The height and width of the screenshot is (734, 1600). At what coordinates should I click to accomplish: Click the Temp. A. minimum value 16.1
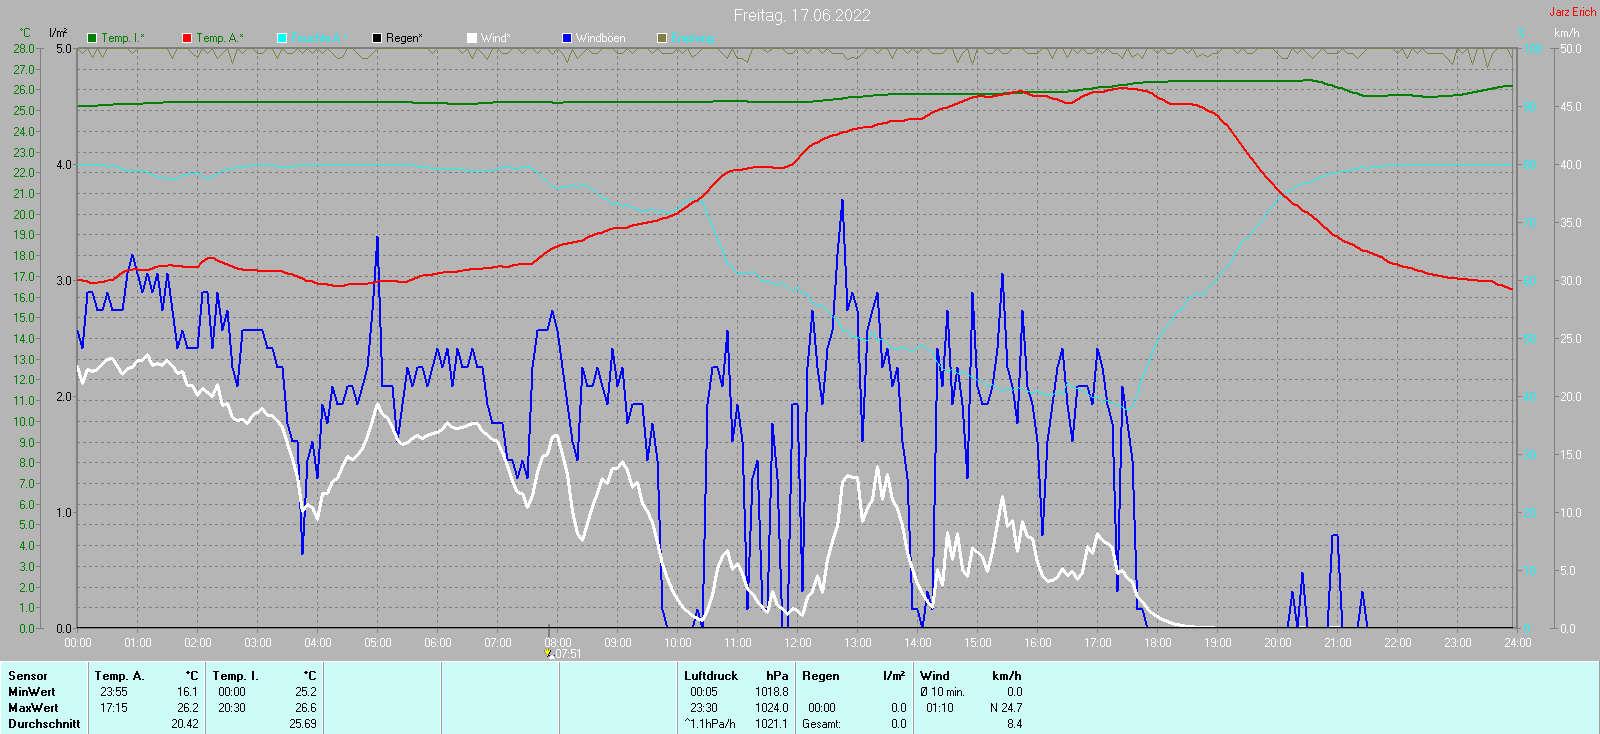[188, 692]
